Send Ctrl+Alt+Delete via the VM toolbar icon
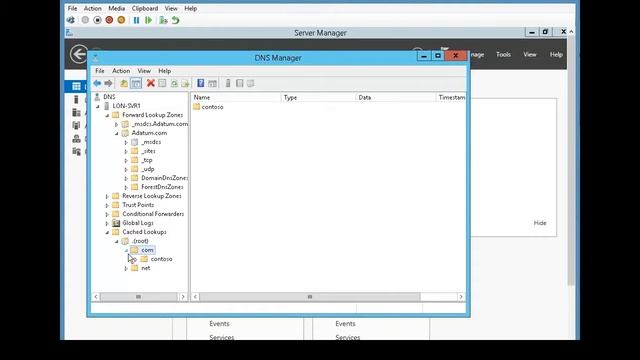This screenshot has width=640, height=360. click(71, 20)
